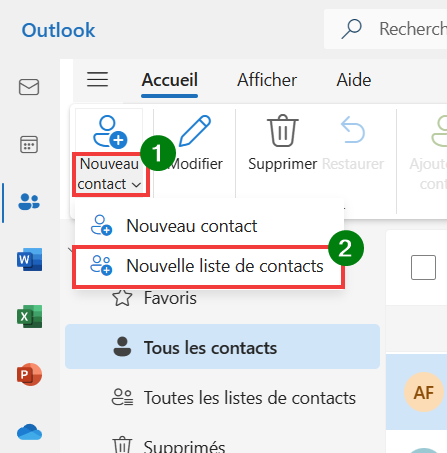This screenshot has height=453, width=447.
Task: Launch Word from the app sidebar
Action: coord(29,259)
